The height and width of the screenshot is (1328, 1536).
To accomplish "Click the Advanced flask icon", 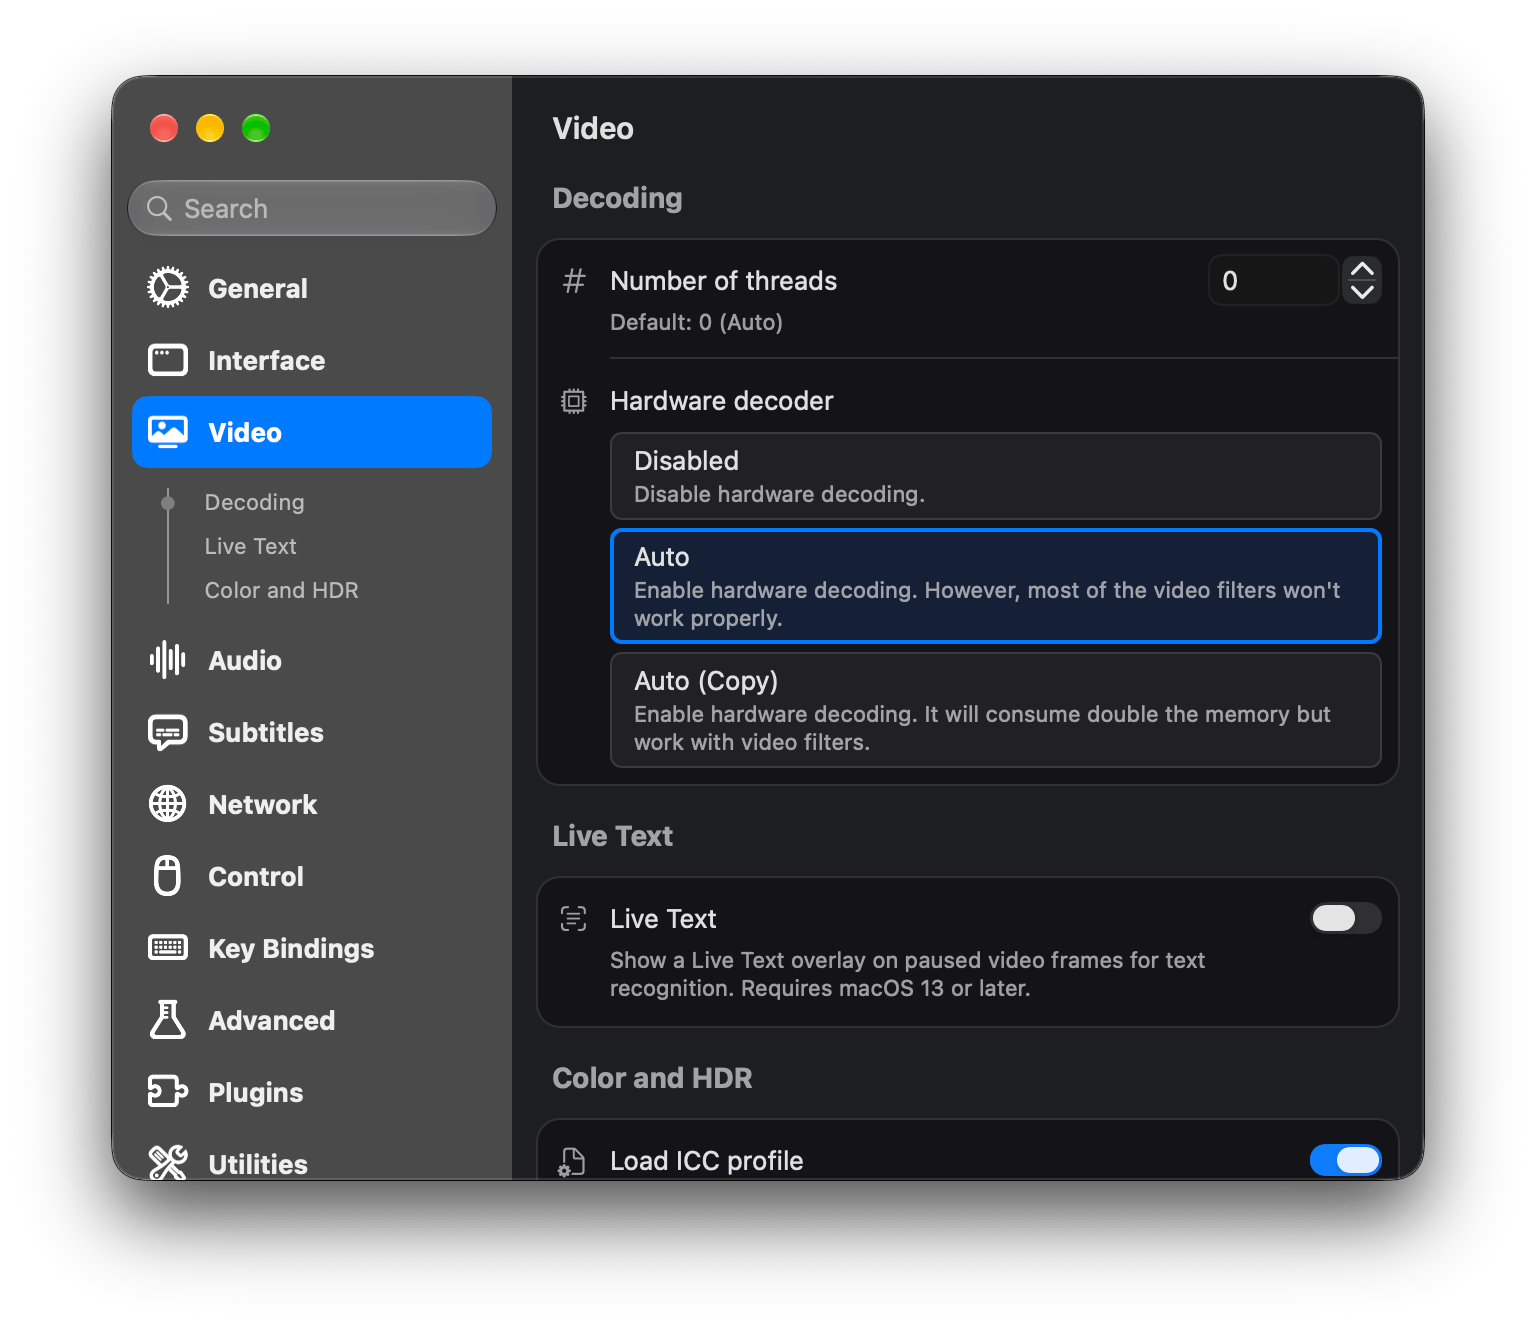I will coord(168,1020).
